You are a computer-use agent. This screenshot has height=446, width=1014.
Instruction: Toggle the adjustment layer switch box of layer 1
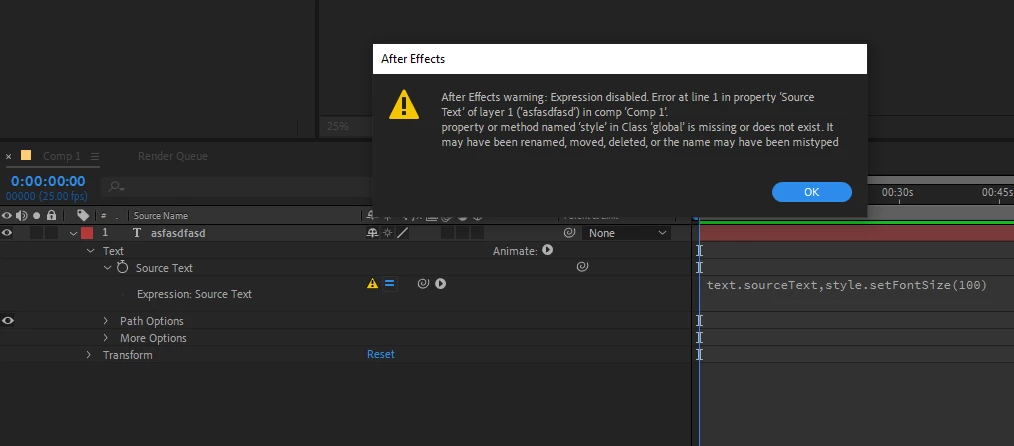462,233
